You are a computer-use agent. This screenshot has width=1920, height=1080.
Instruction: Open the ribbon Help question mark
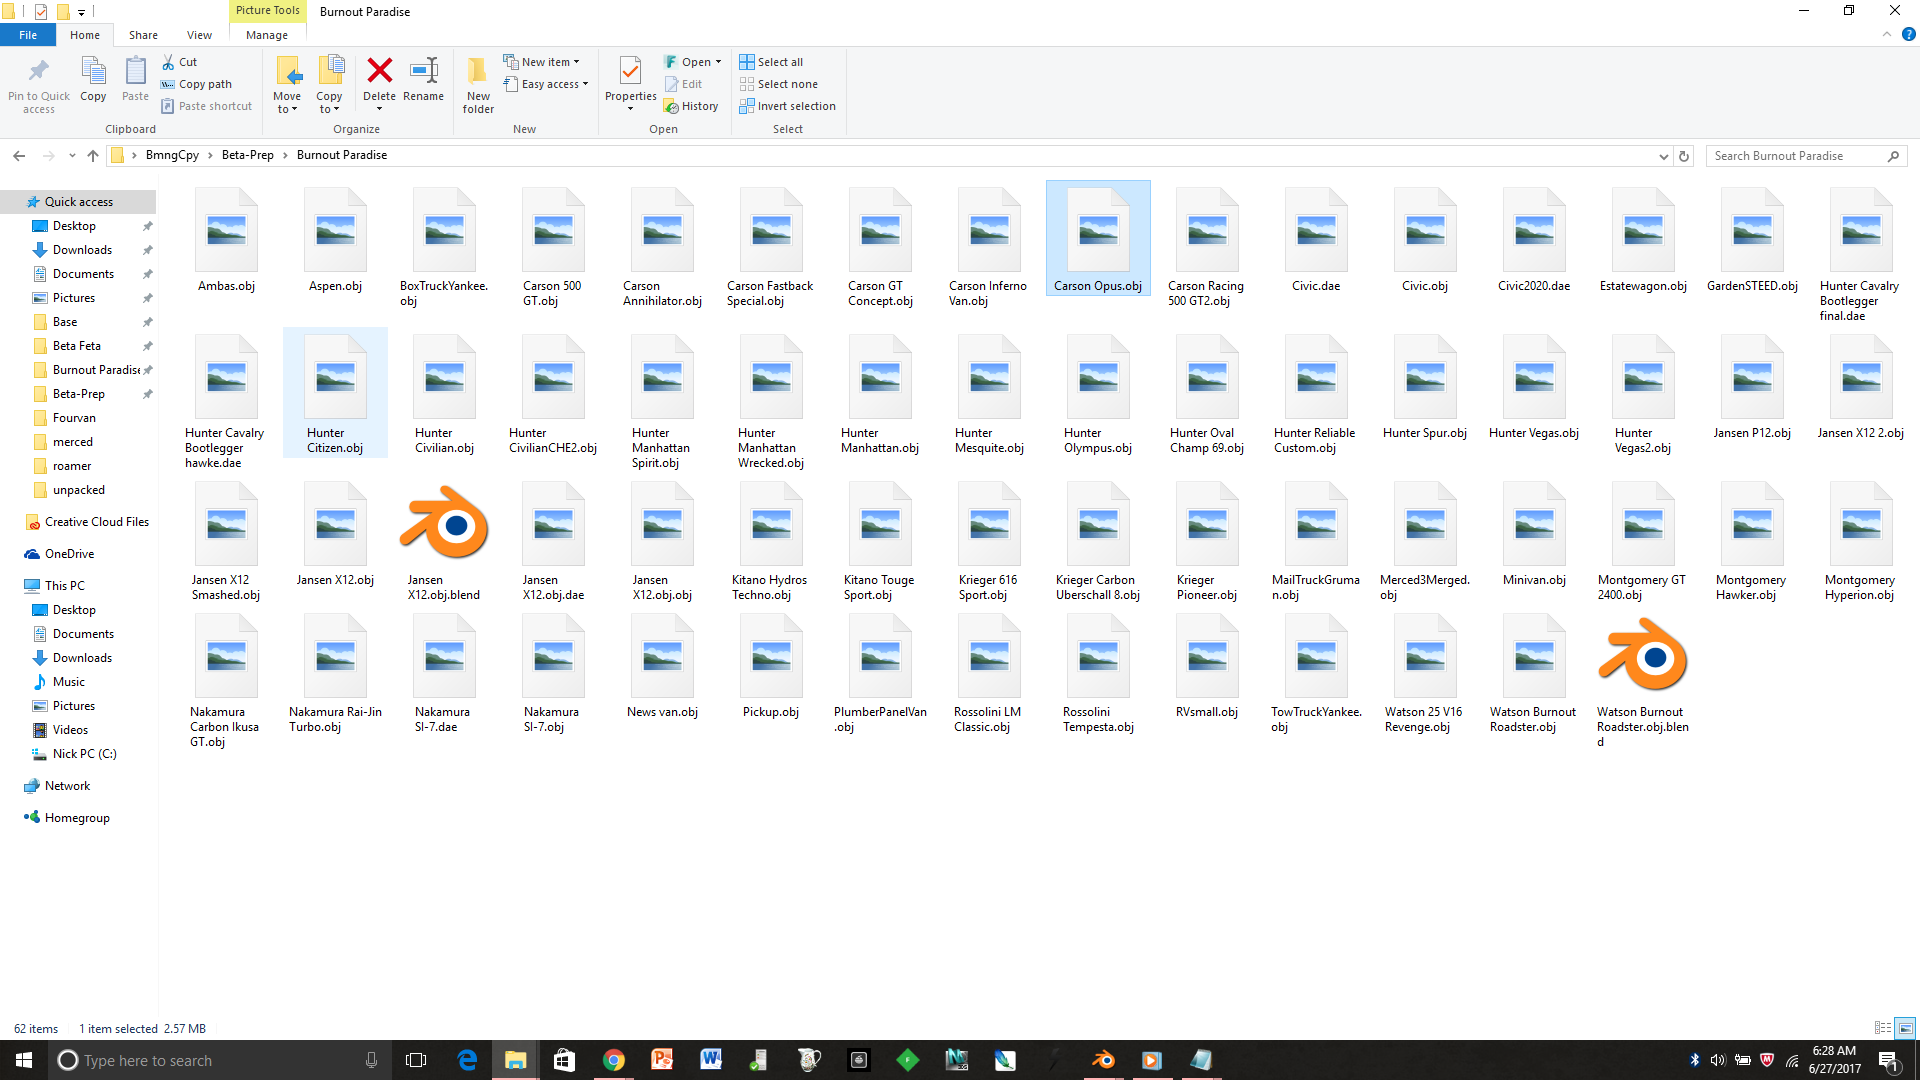point(1908,34)
